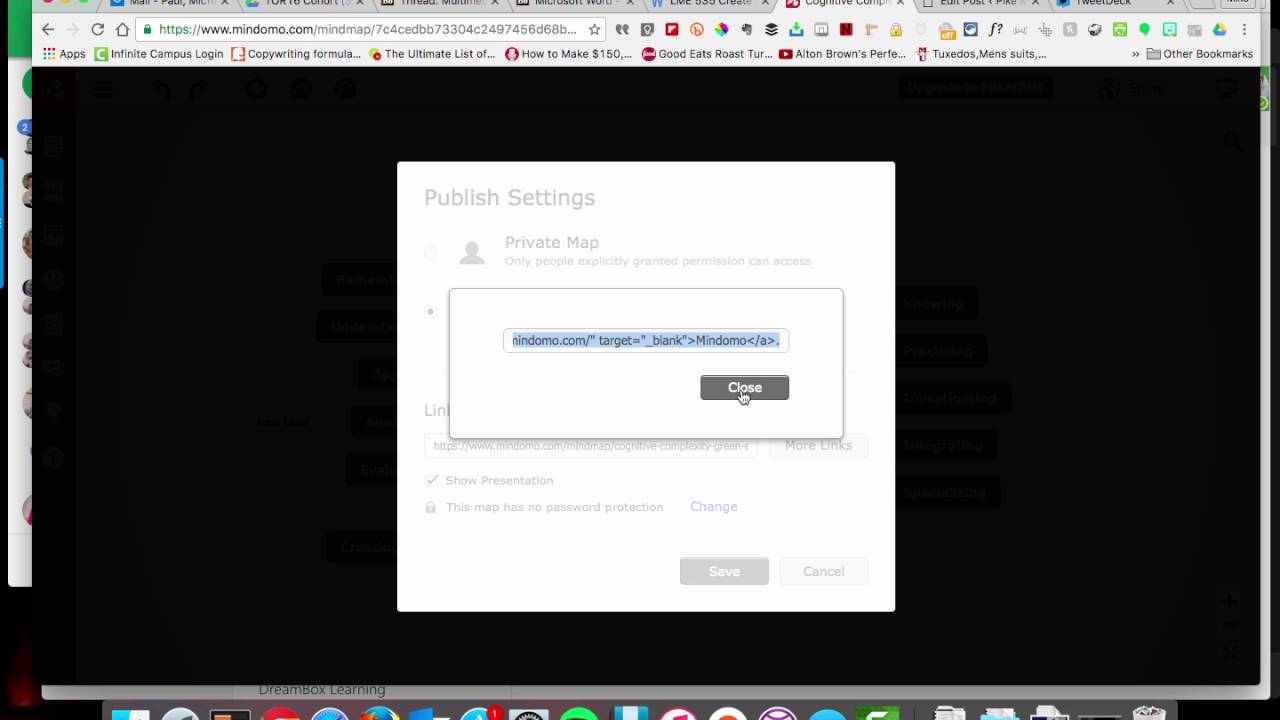Screen dimensions: 1280x720
Task: Click the blue download arrow extension icon
Action: coord(796,30)
